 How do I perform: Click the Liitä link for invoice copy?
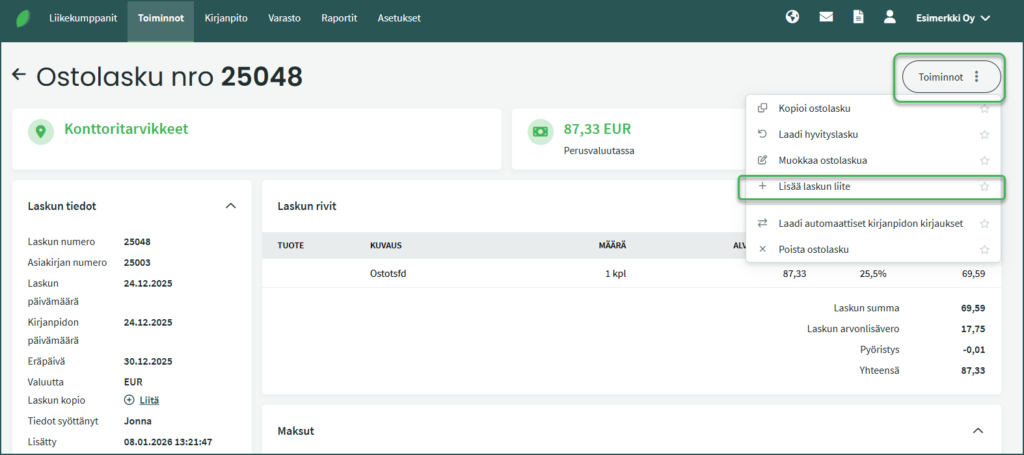(149, 400)
